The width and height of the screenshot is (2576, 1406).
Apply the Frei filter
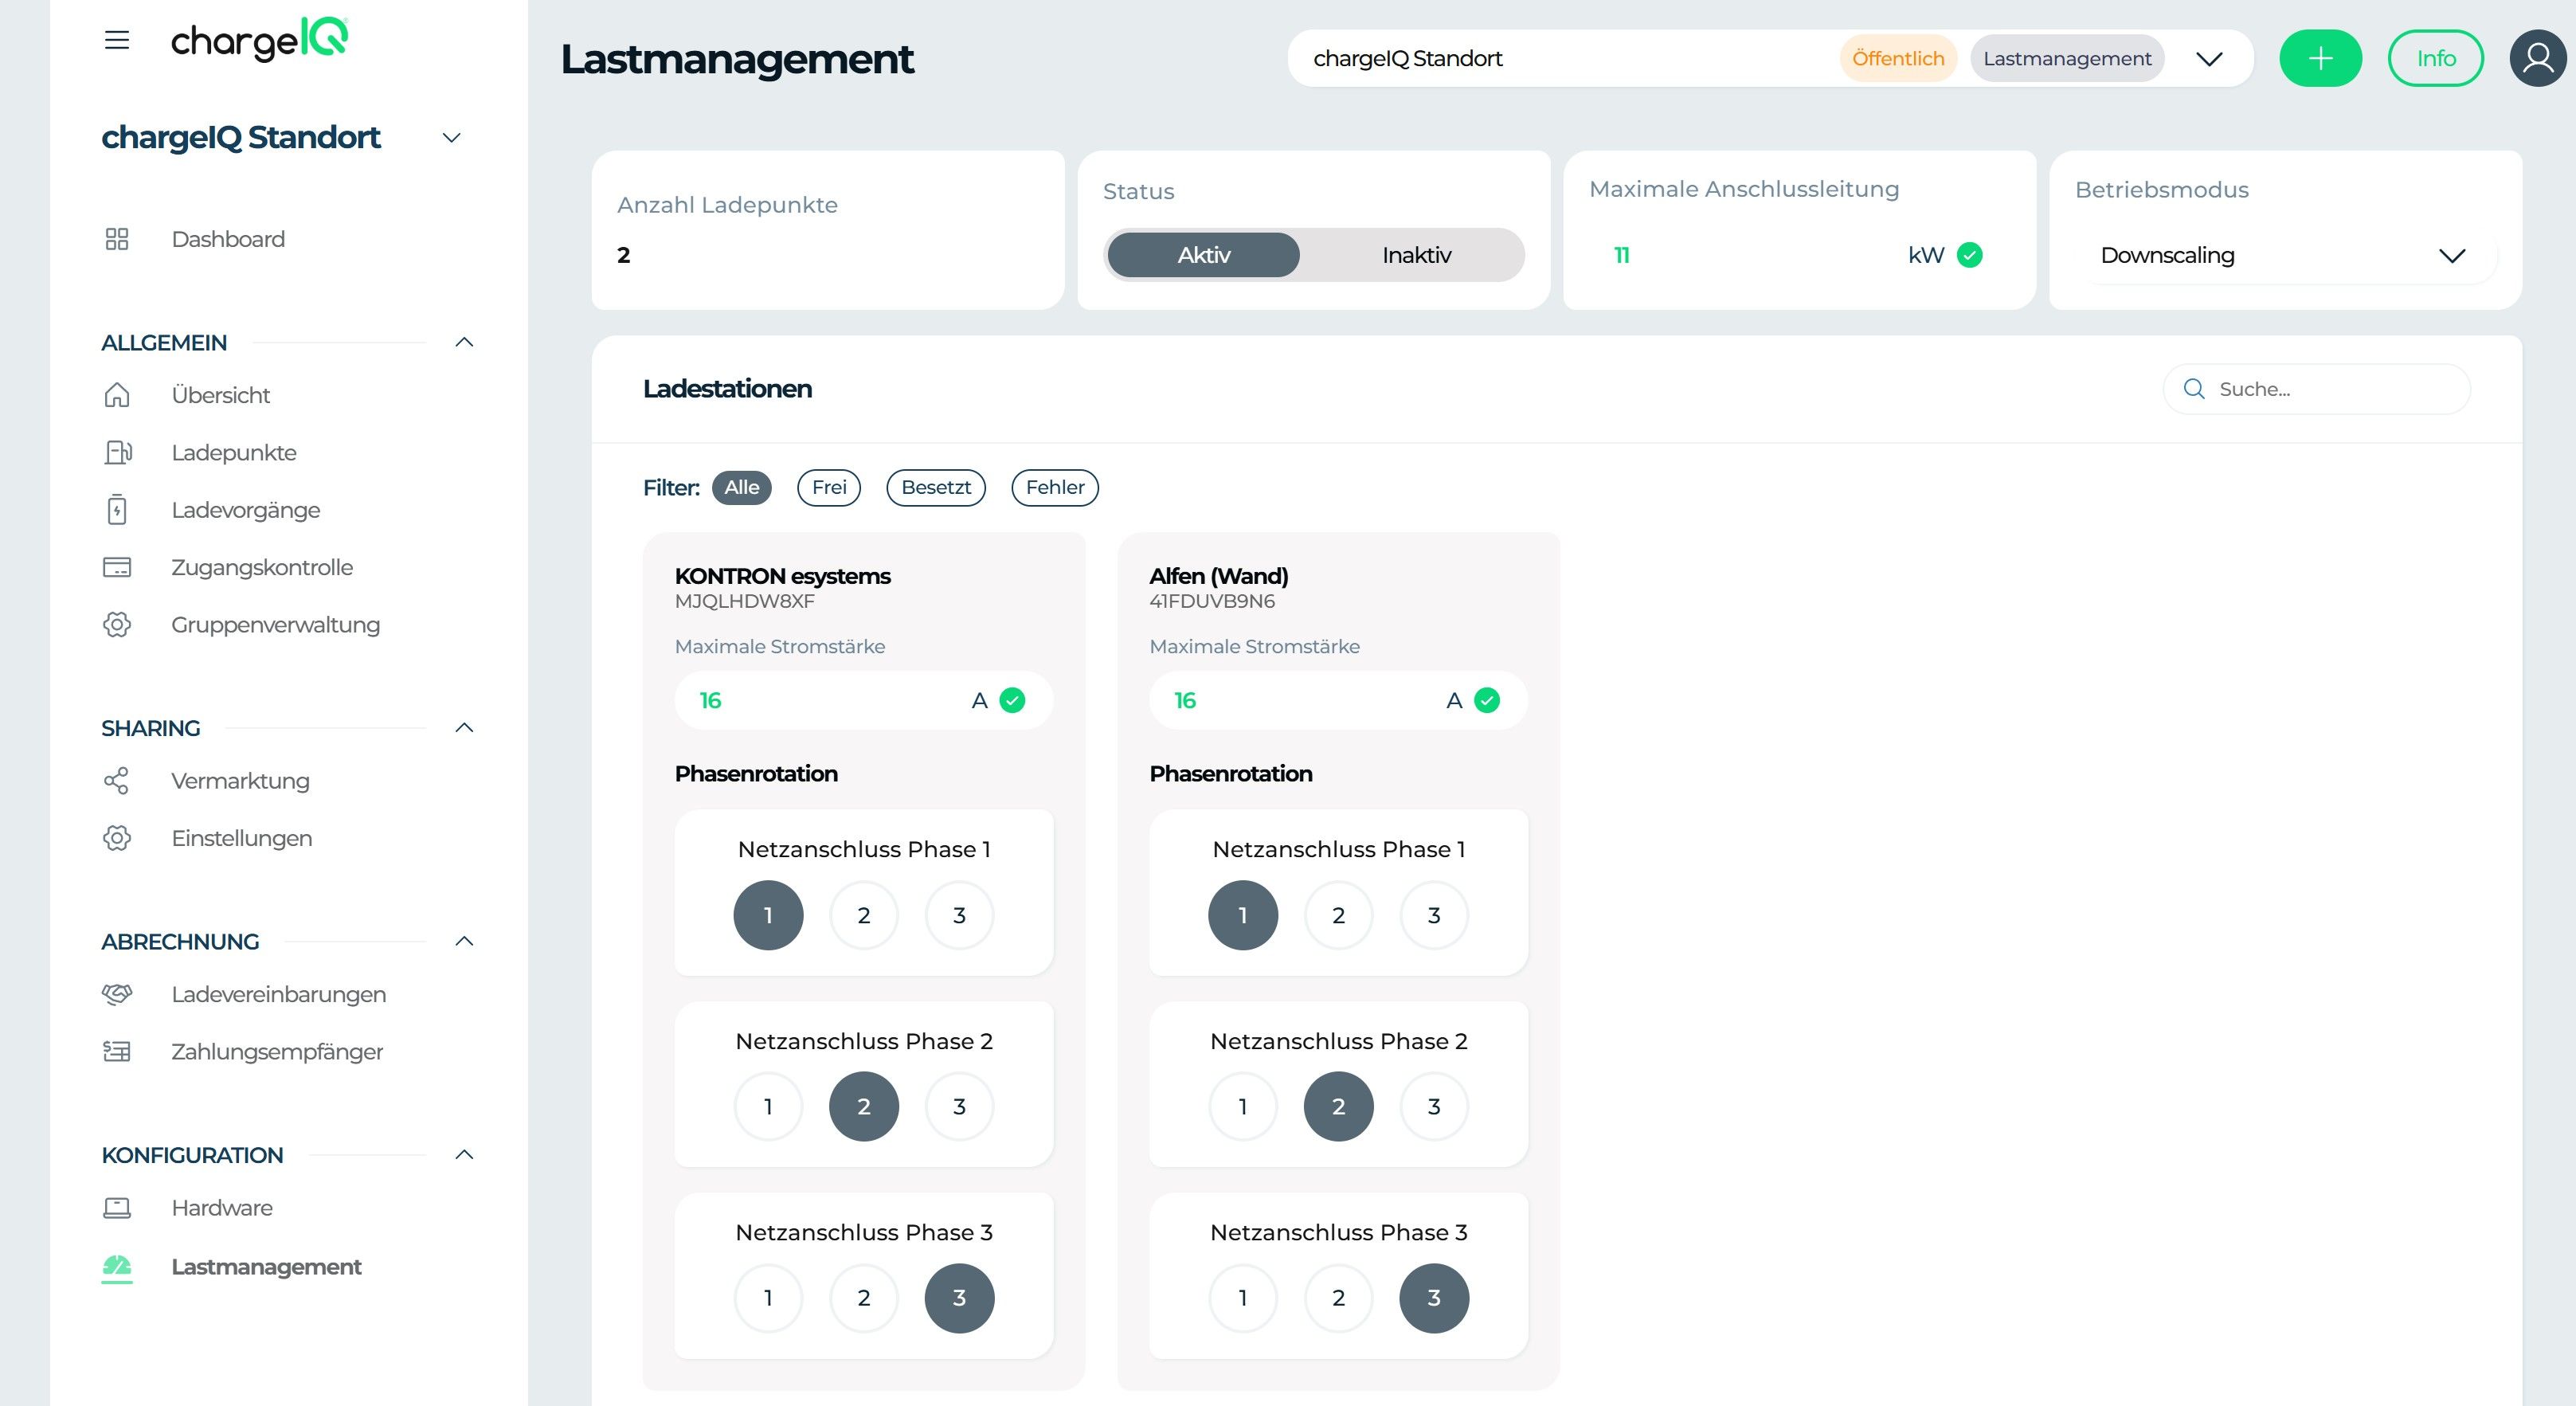829,487
